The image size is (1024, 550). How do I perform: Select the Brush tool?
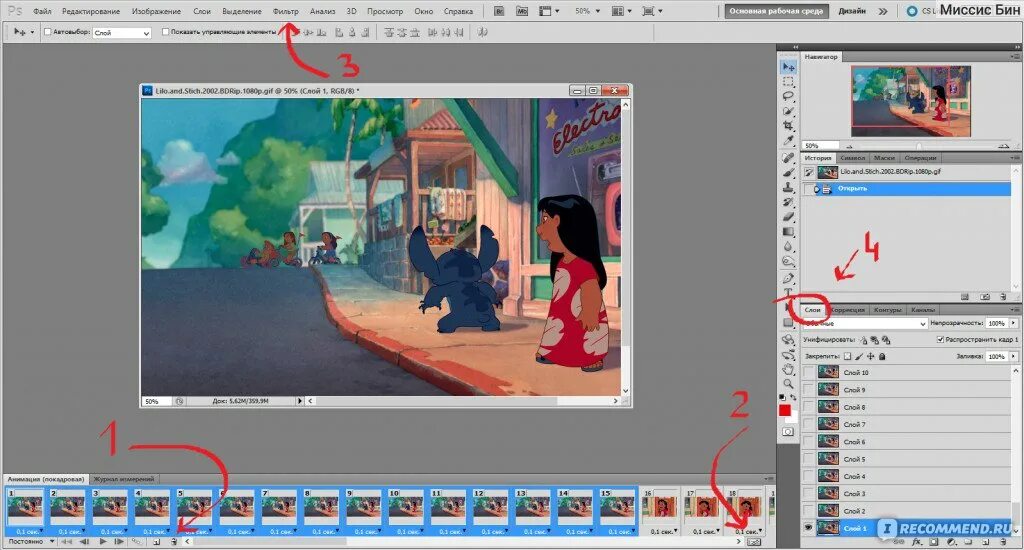click(788, 172)
